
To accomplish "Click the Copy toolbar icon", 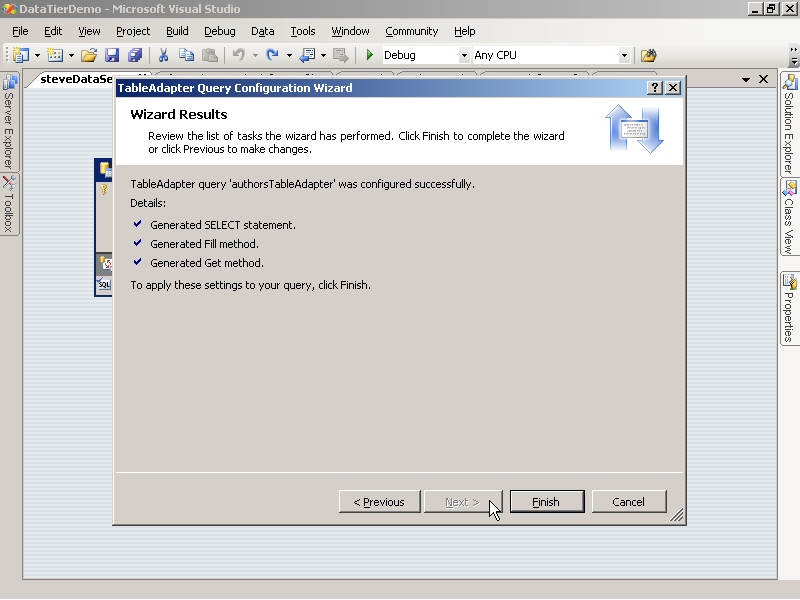I will (x=187, y=55).
